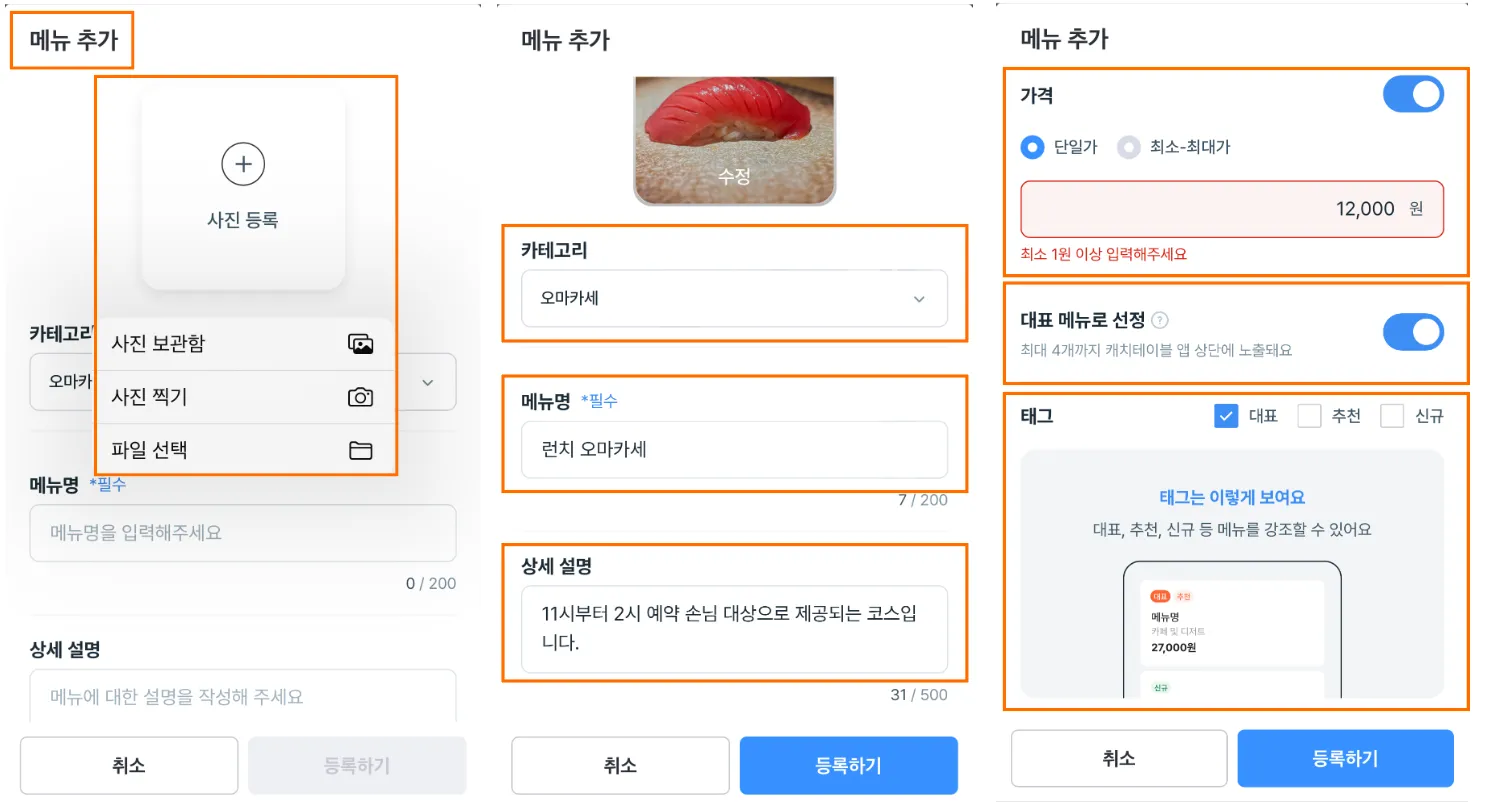The image size is (1487, 802).
Task: Check the 추천 tag checkbox
Action: coord(1309,416)
